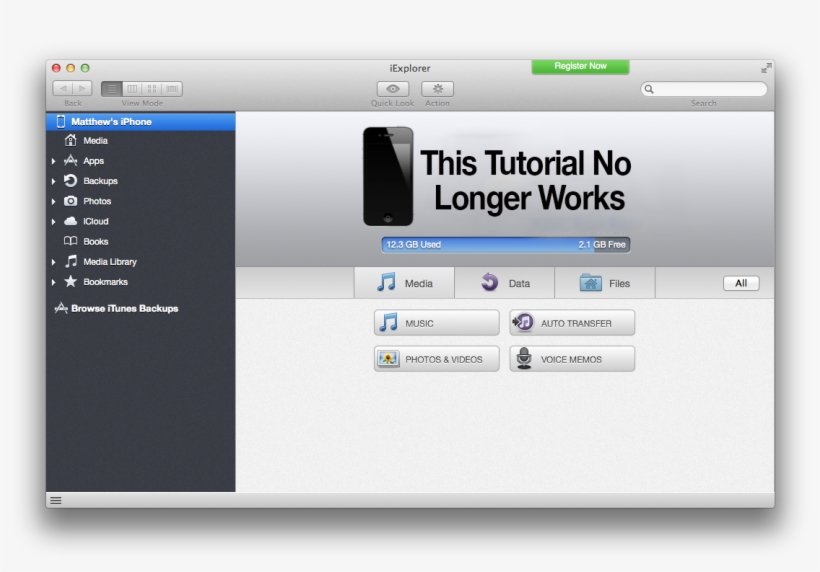Screen dimensions: 820x572
Task: Click the Media house icon in sidebar
Action: (x=70, y=140)
